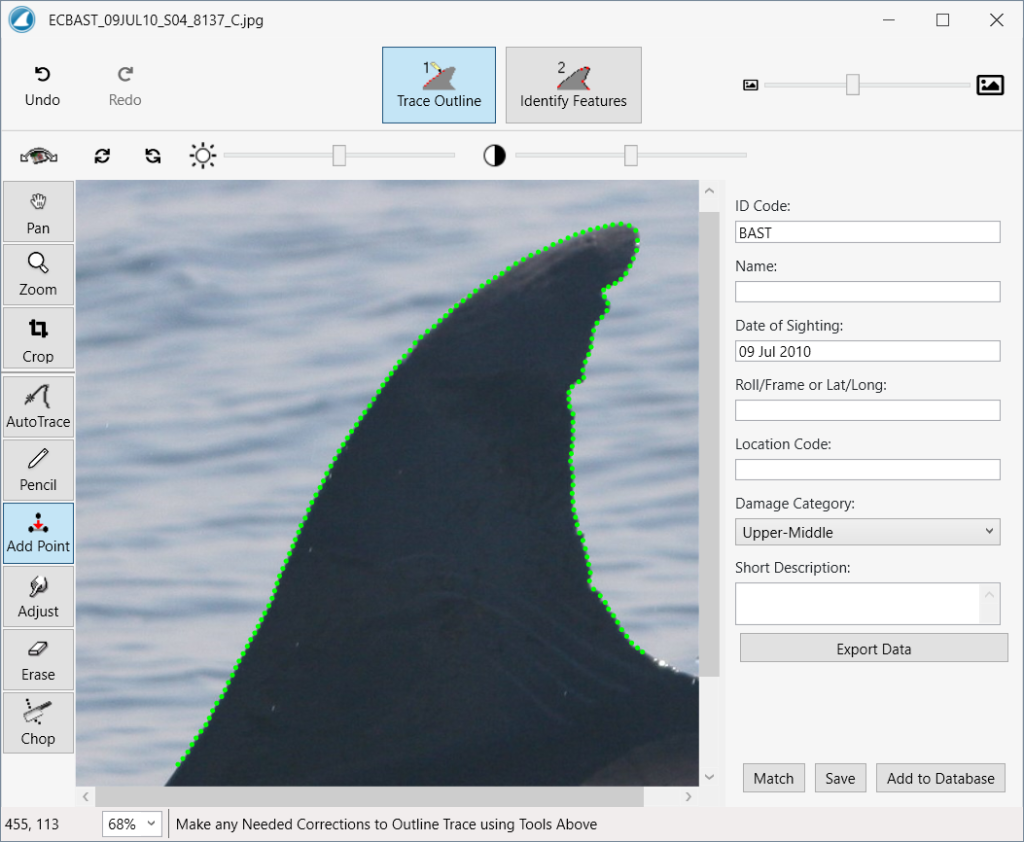Switch to Identify Features step
1024x842 pixels.
point(573,85)
